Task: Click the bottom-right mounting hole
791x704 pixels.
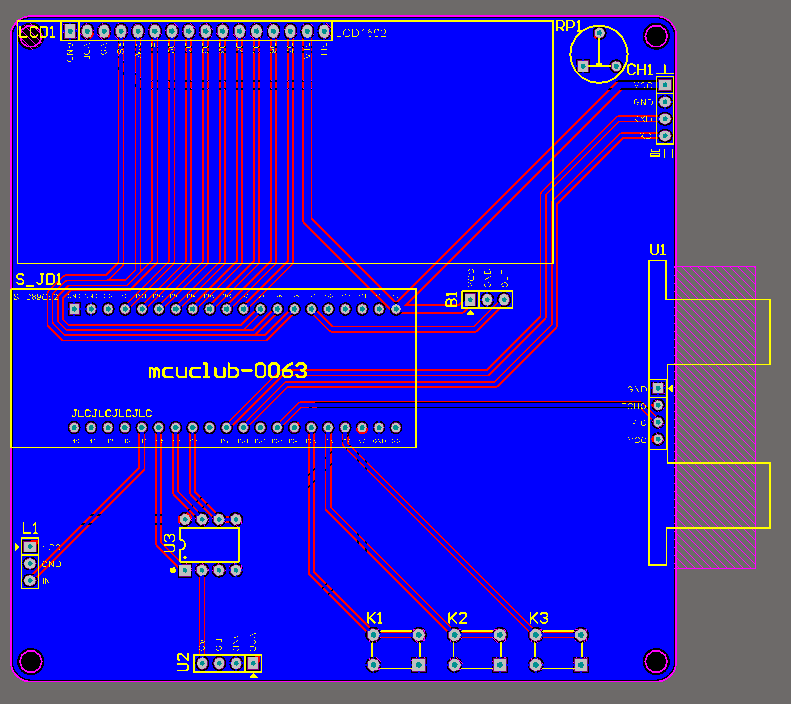Action: click(656, 661)
